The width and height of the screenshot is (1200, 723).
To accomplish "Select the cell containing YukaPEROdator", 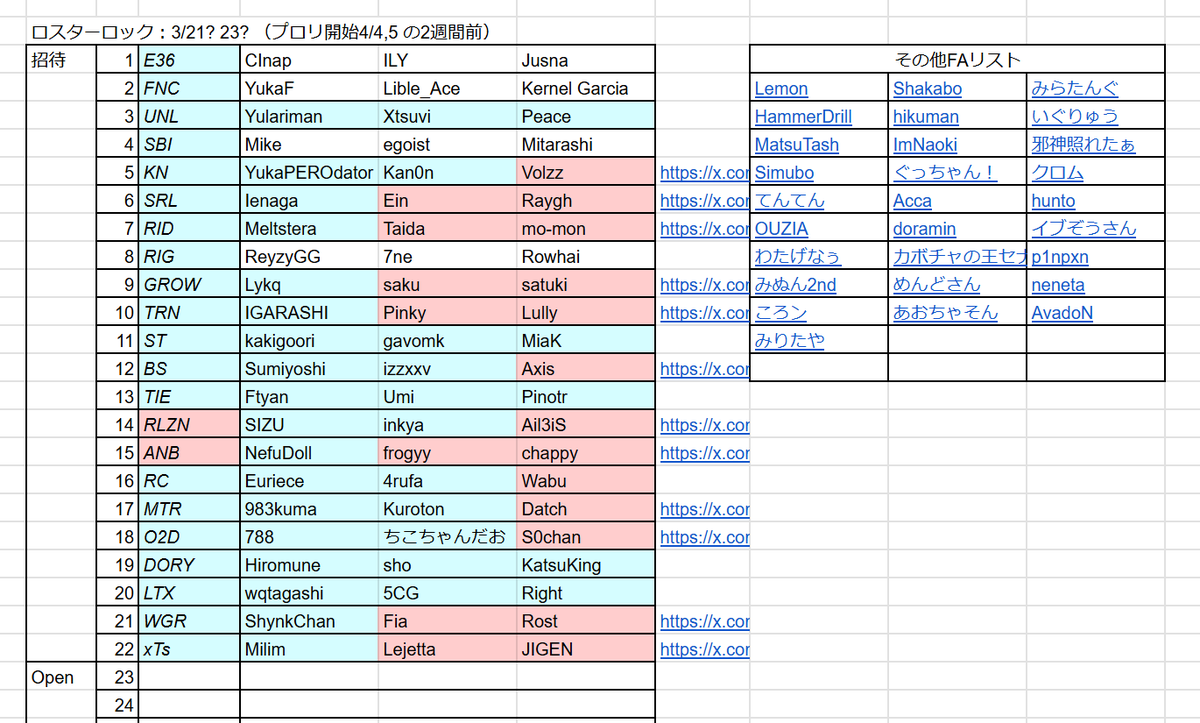I will pos(309,172).
